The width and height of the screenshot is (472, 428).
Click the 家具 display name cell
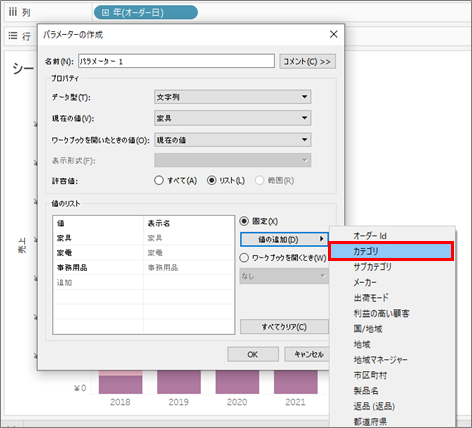189,238
